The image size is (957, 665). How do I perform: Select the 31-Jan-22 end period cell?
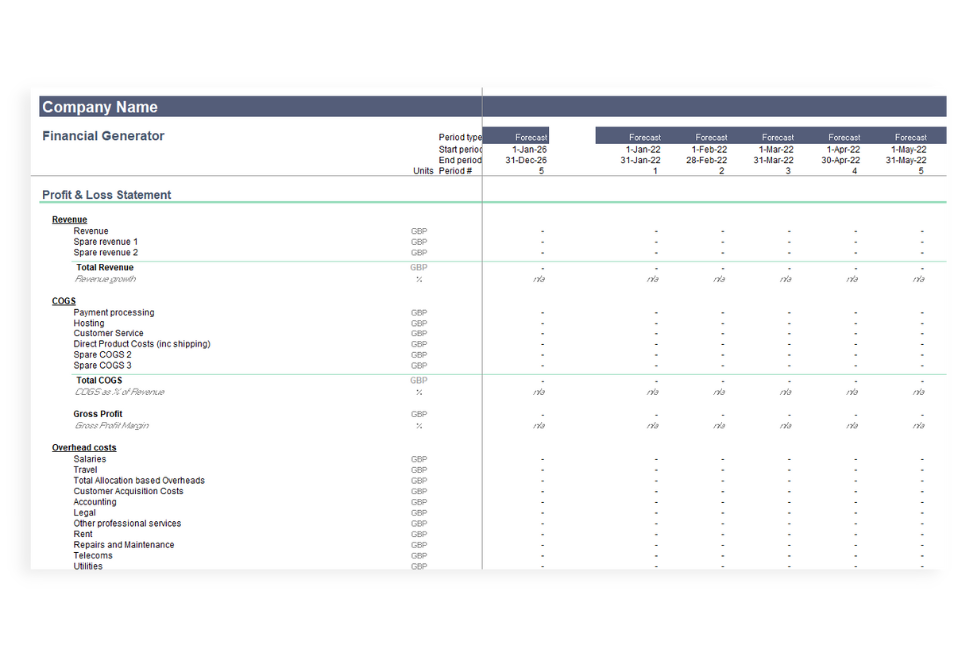[640, 160]
